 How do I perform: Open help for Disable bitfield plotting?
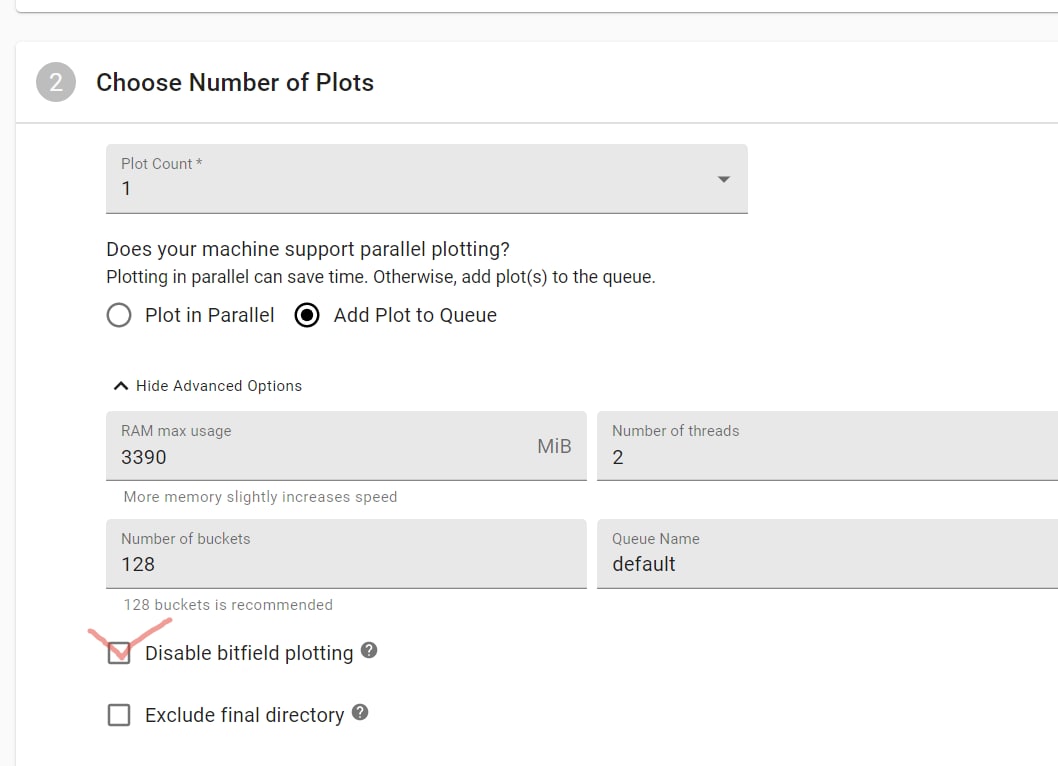(x=368, y=651)
